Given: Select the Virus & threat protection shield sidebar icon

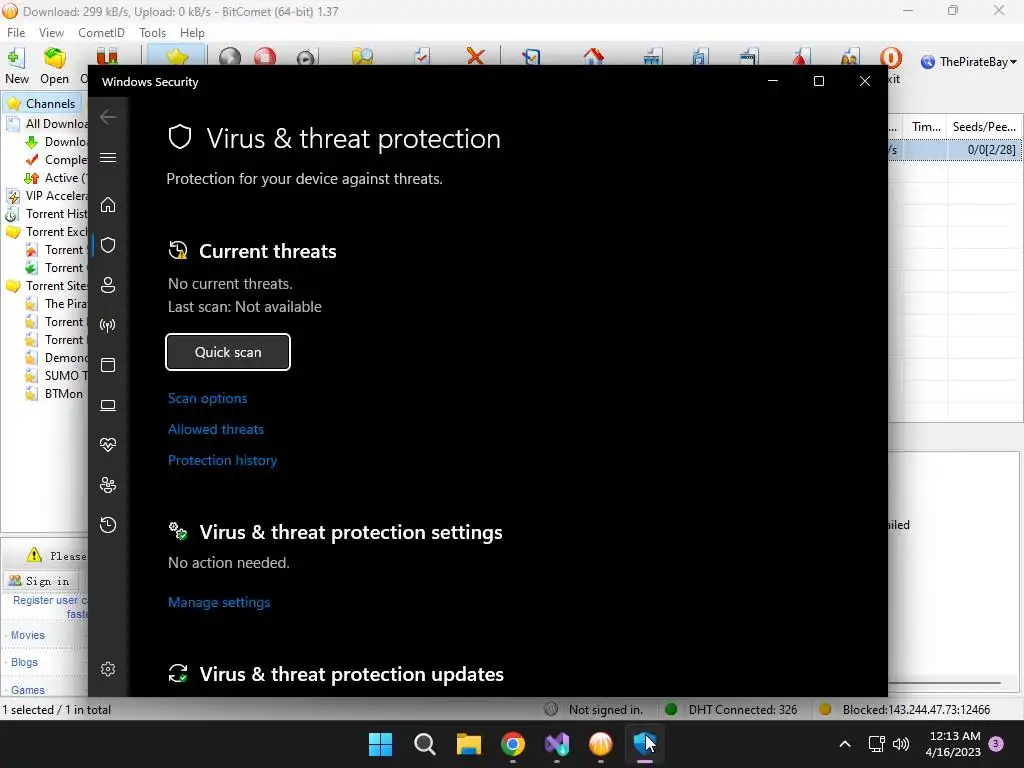Looking at the screenshot, I should click(108, 245).
